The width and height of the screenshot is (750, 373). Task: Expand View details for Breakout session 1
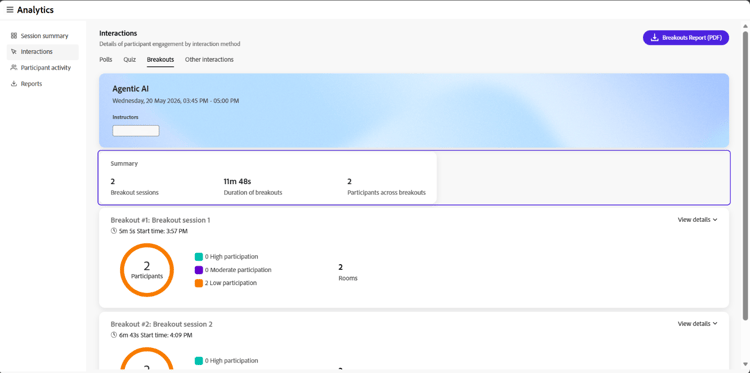pos(697,219)
